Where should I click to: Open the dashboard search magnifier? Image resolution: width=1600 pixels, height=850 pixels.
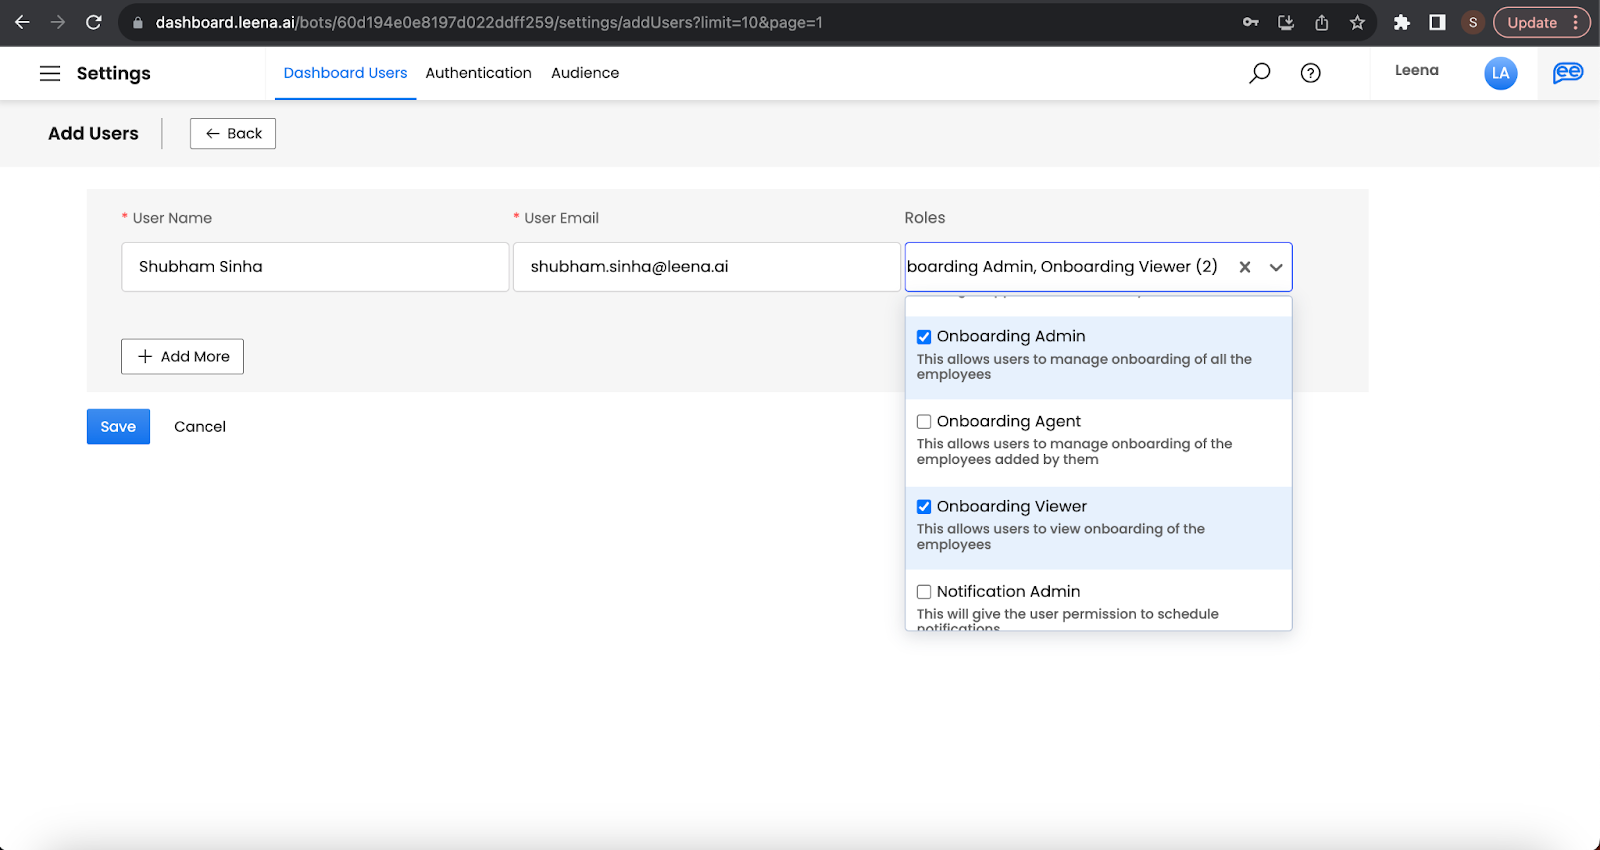tap(1260, 73)
